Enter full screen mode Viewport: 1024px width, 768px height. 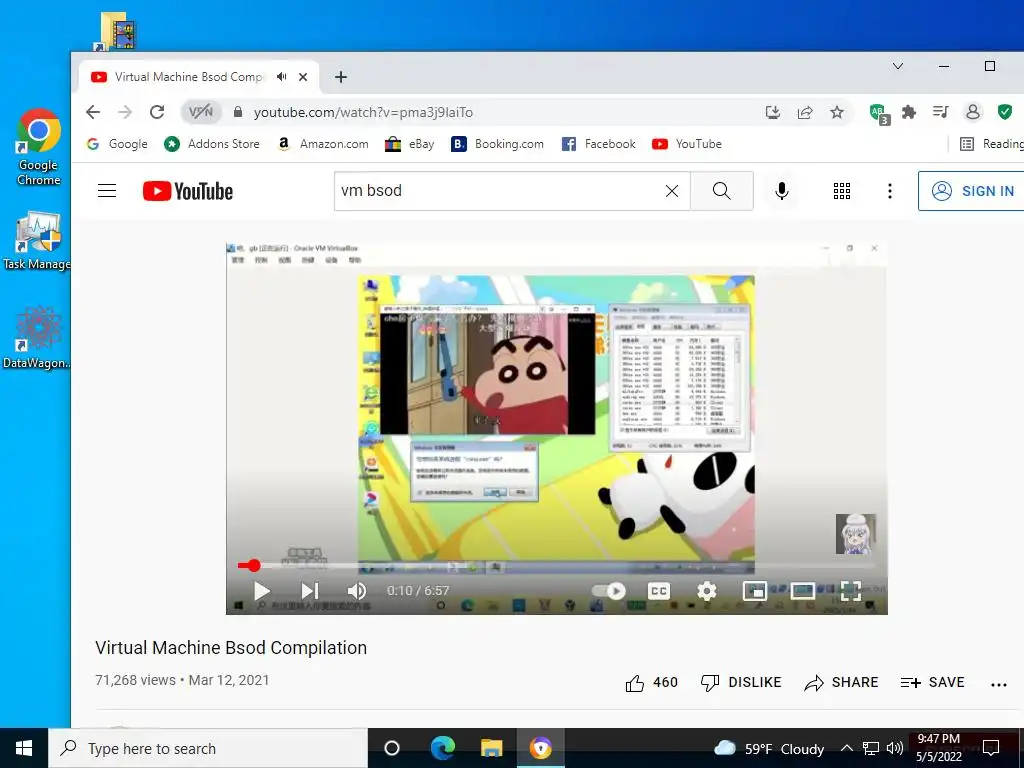click(x=850, y=591)
